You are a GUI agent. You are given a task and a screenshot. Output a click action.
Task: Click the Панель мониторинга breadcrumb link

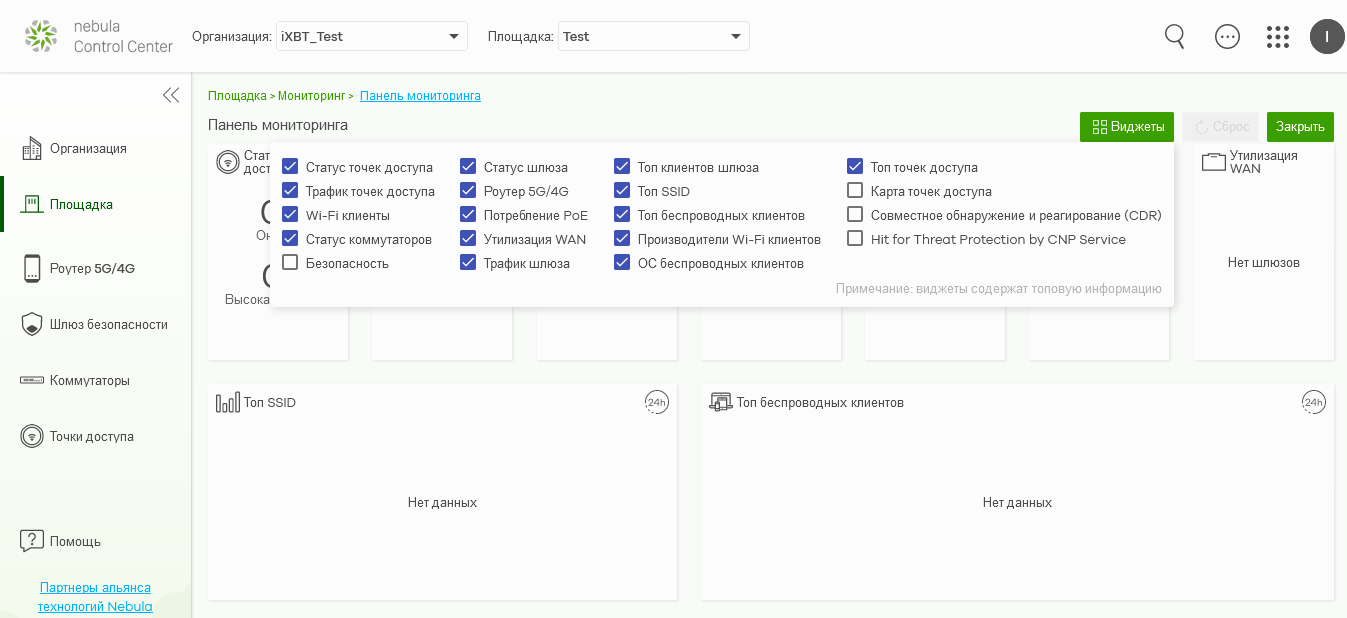[420, 96]
